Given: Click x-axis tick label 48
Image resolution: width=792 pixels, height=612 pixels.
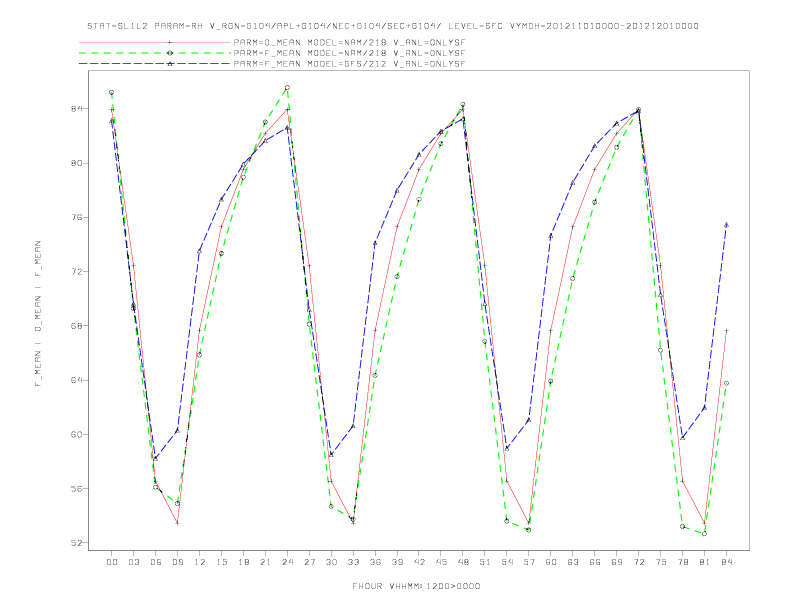Looking at the screenshot, I should click(x=463, y=562).
